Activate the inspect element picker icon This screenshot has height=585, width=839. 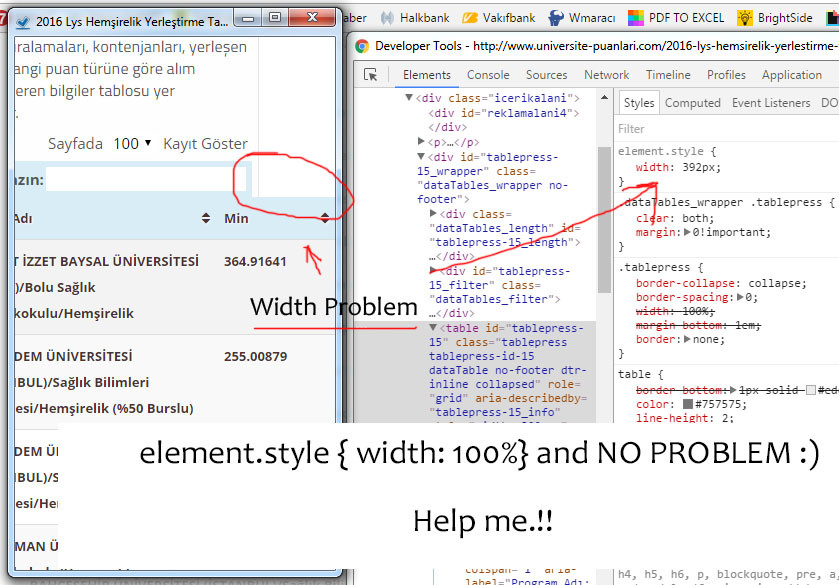click(x=370, y=74)
